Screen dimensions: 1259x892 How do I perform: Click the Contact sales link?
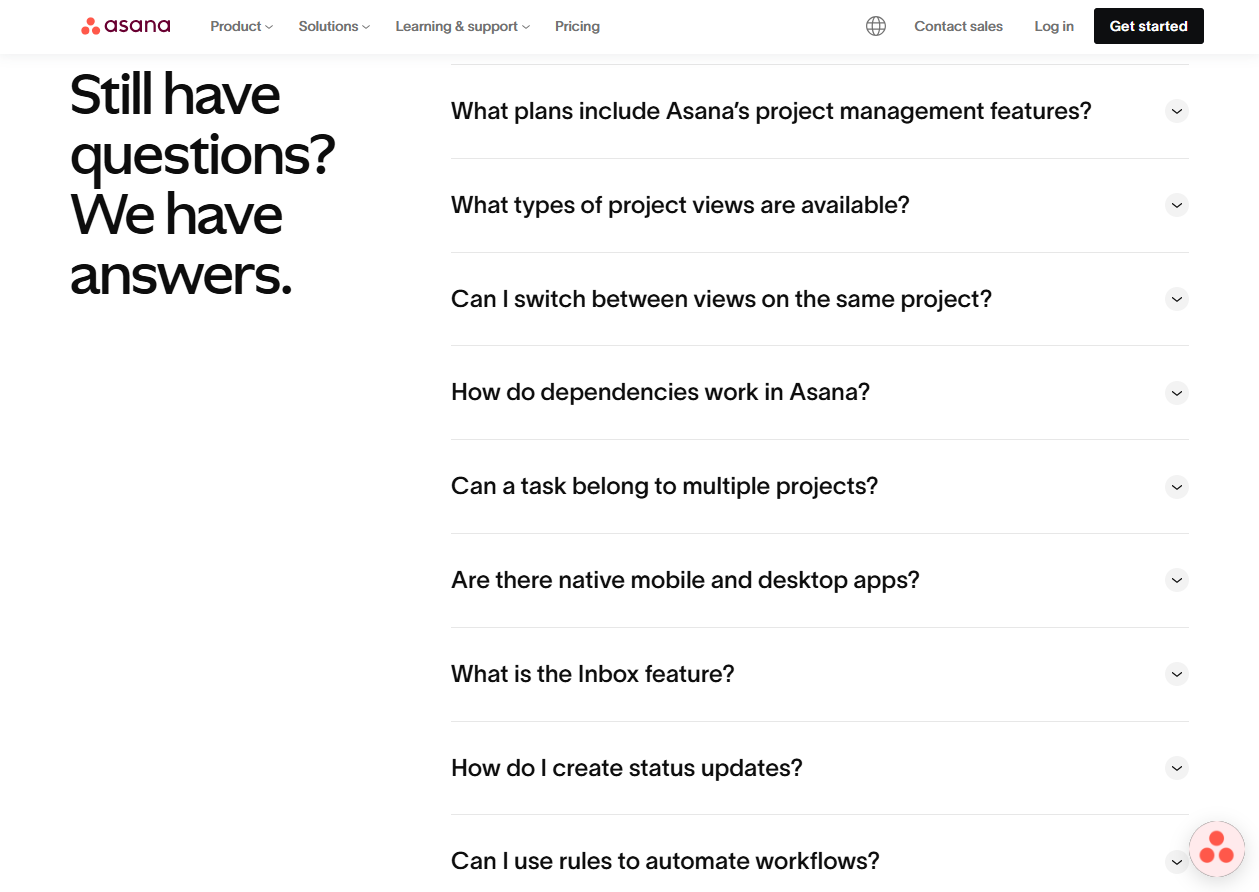958,26
